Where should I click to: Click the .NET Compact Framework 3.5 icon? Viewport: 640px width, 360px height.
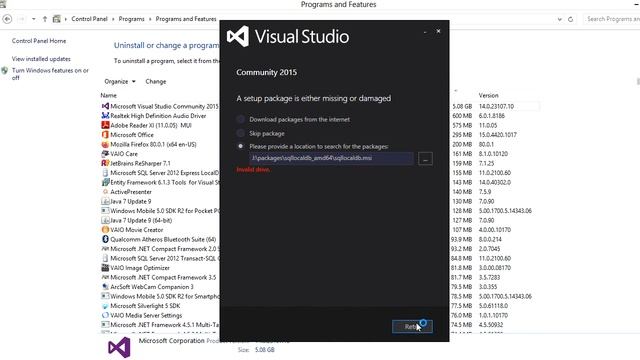click(105, 277)
